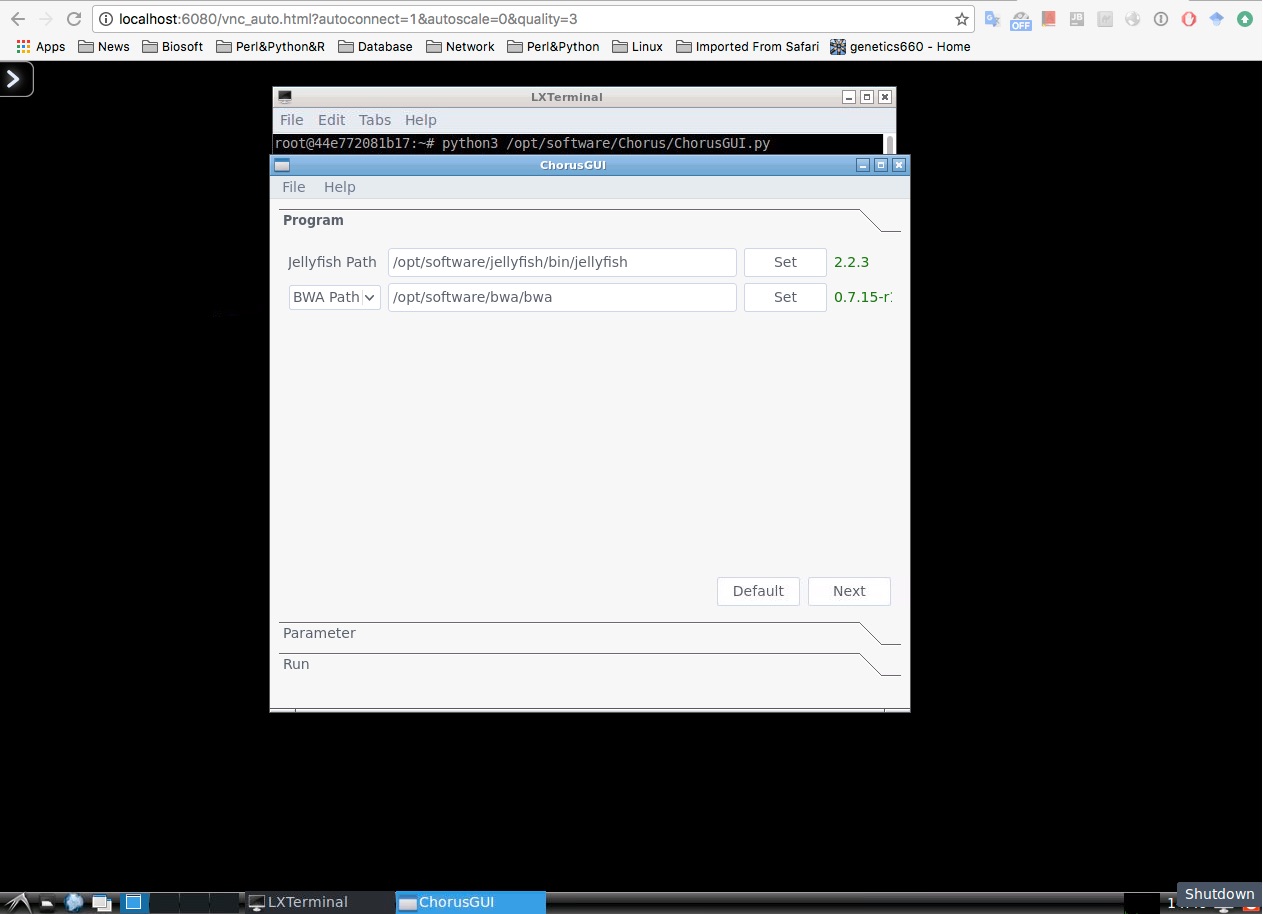
Task: Click the python3 command line in terminal
Action: click(522, 143)
